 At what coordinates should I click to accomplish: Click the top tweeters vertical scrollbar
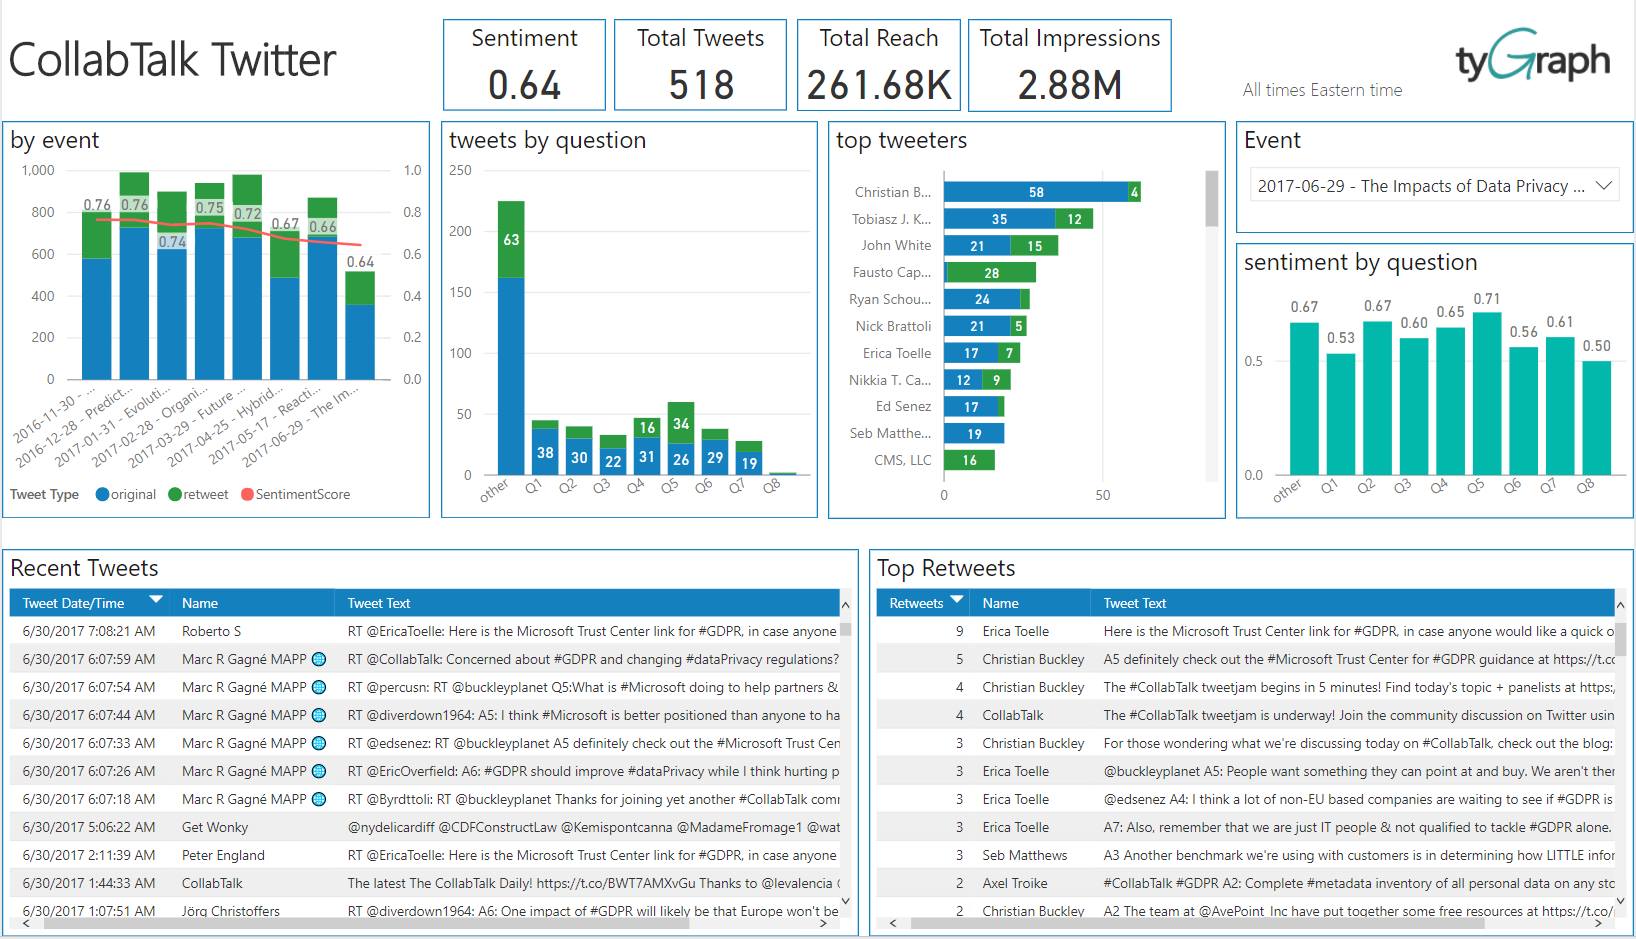pyautogui.click(x=1212, y=200)
